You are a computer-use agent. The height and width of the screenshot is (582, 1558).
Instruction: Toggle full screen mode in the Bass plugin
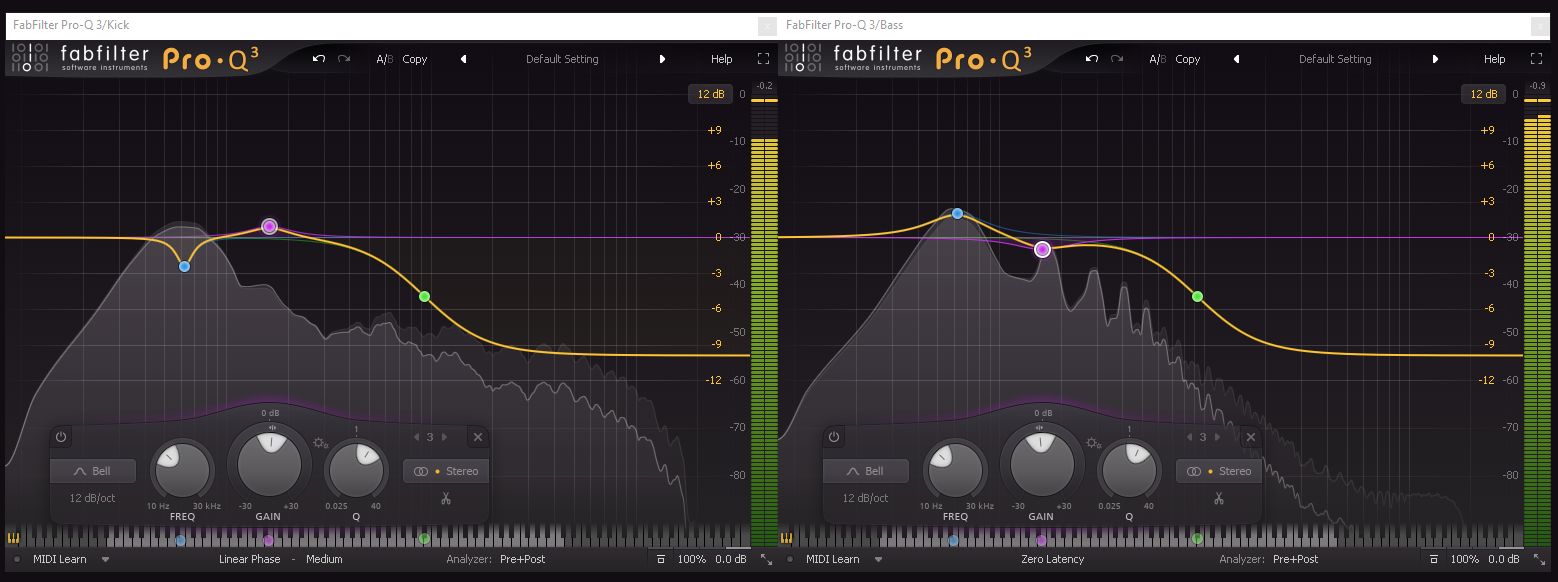tap(1536, 59)
